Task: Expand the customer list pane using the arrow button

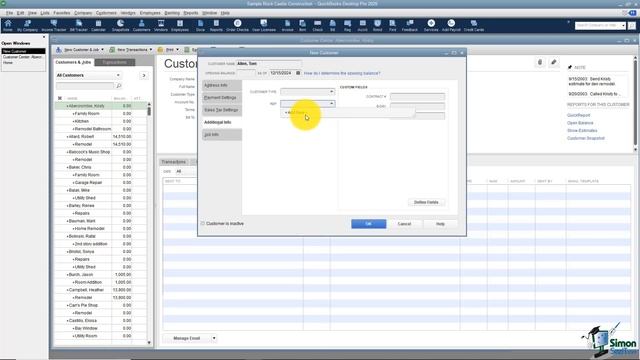Action: pyautogui.click(x=144, y=76)
